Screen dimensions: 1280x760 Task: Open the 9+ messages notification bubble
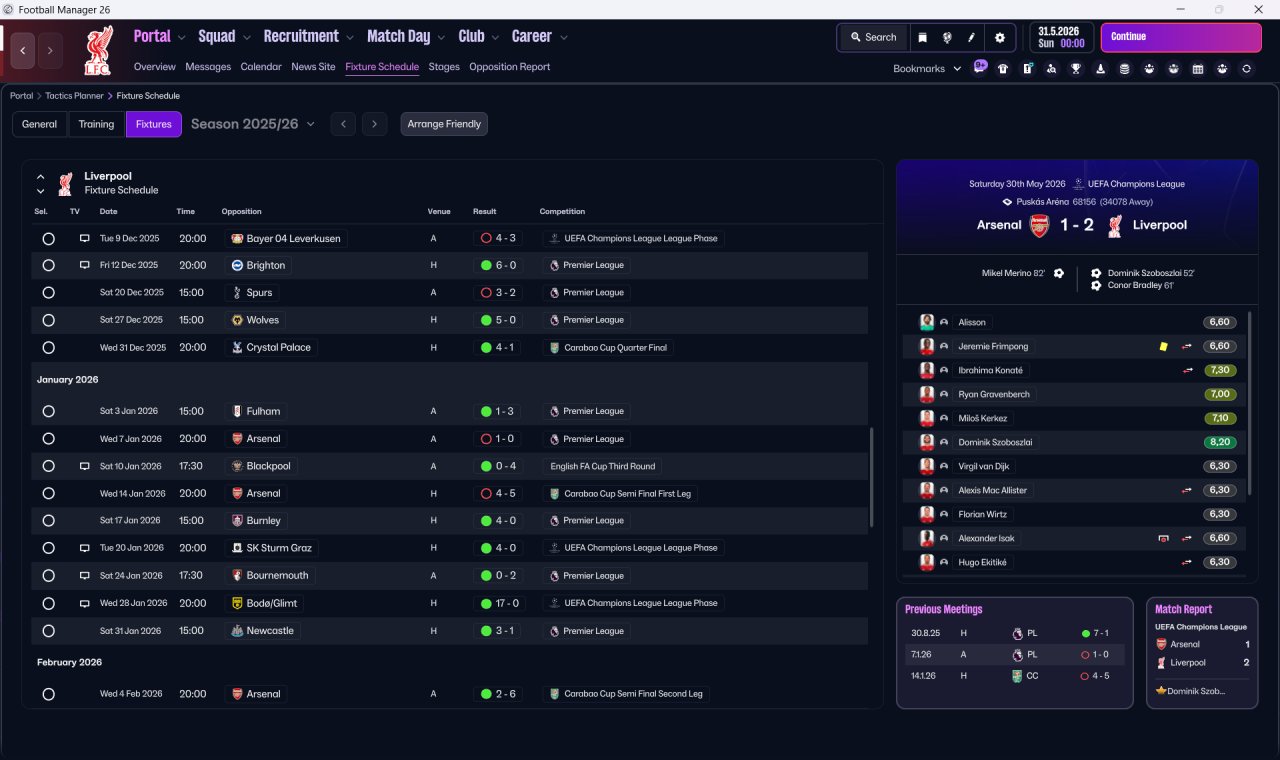(980, 67)
